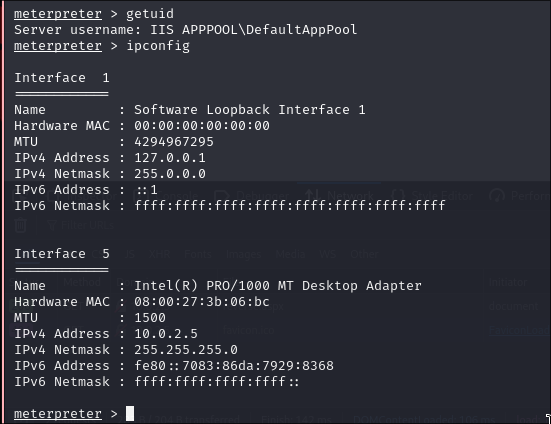Click the Debugger tab icon
Image resolution: width=551 pixels, height=424 pixels.
221,196
